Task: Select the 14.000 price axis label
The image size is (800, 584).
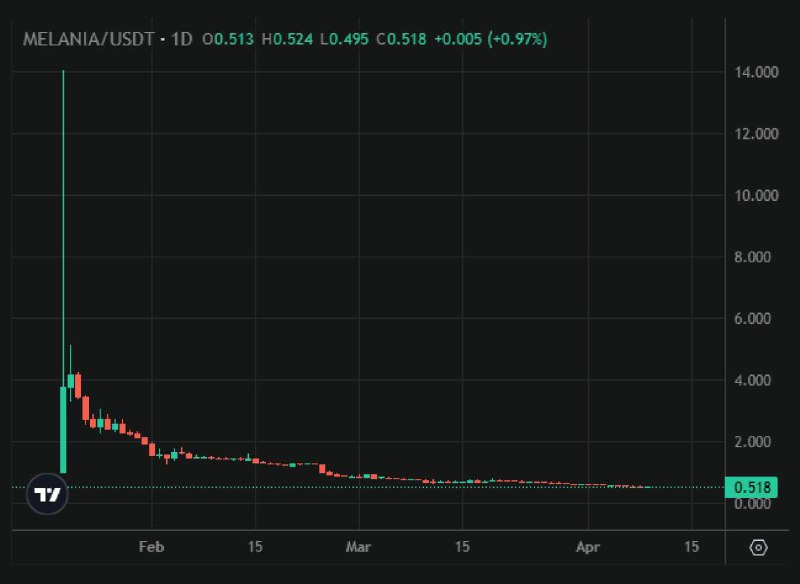Action: coord(756,72)
